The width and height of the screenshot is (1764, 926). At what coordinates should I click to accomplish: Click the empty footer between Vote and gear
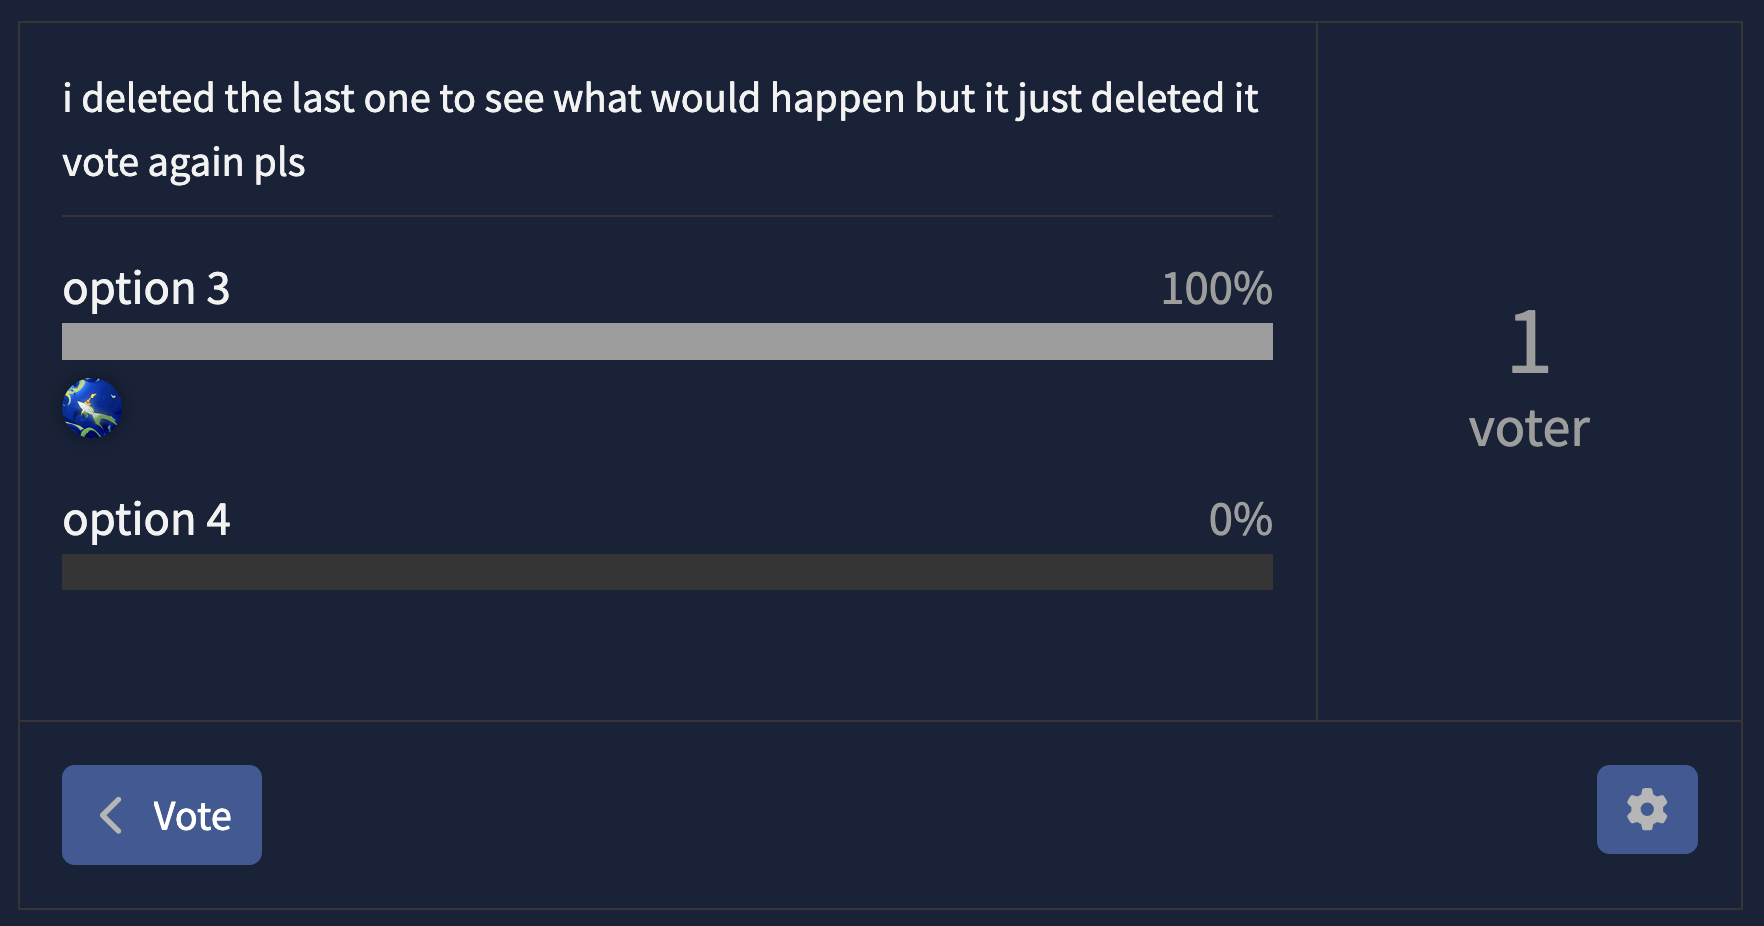[x=929, y=815]
